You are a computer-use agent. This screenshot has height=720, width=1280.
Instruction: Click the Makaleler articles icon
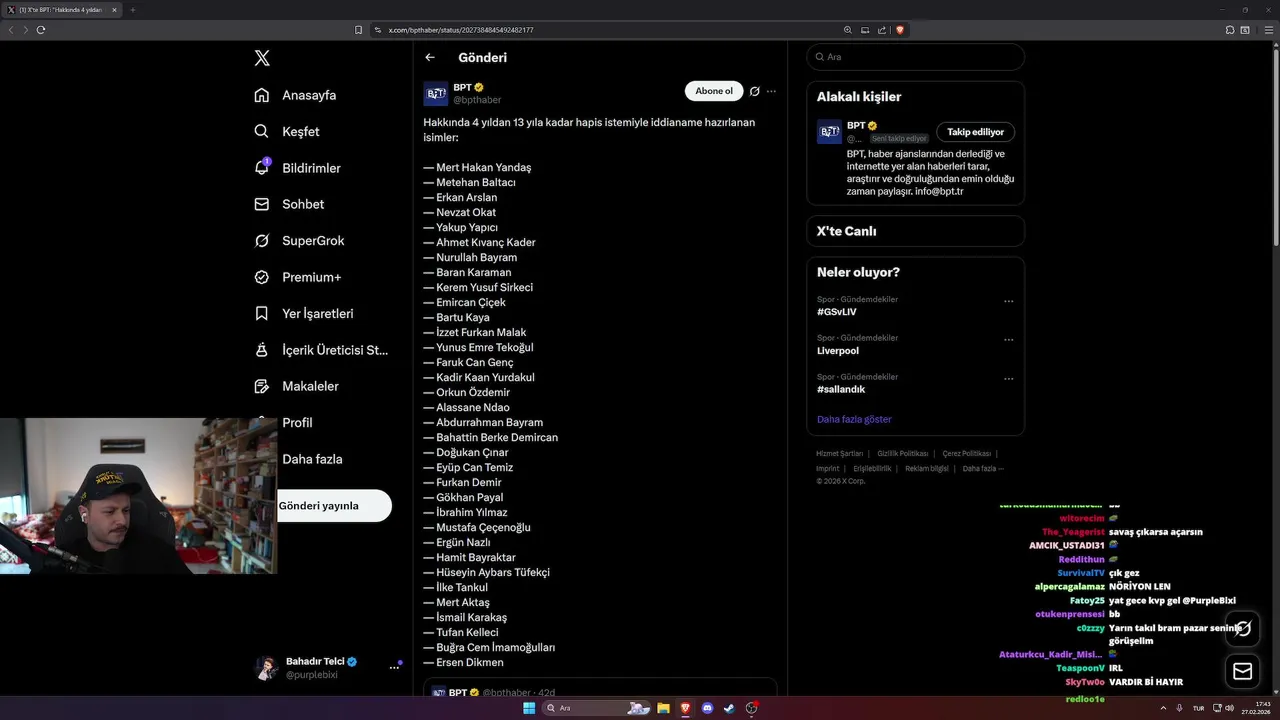point(262,386)
